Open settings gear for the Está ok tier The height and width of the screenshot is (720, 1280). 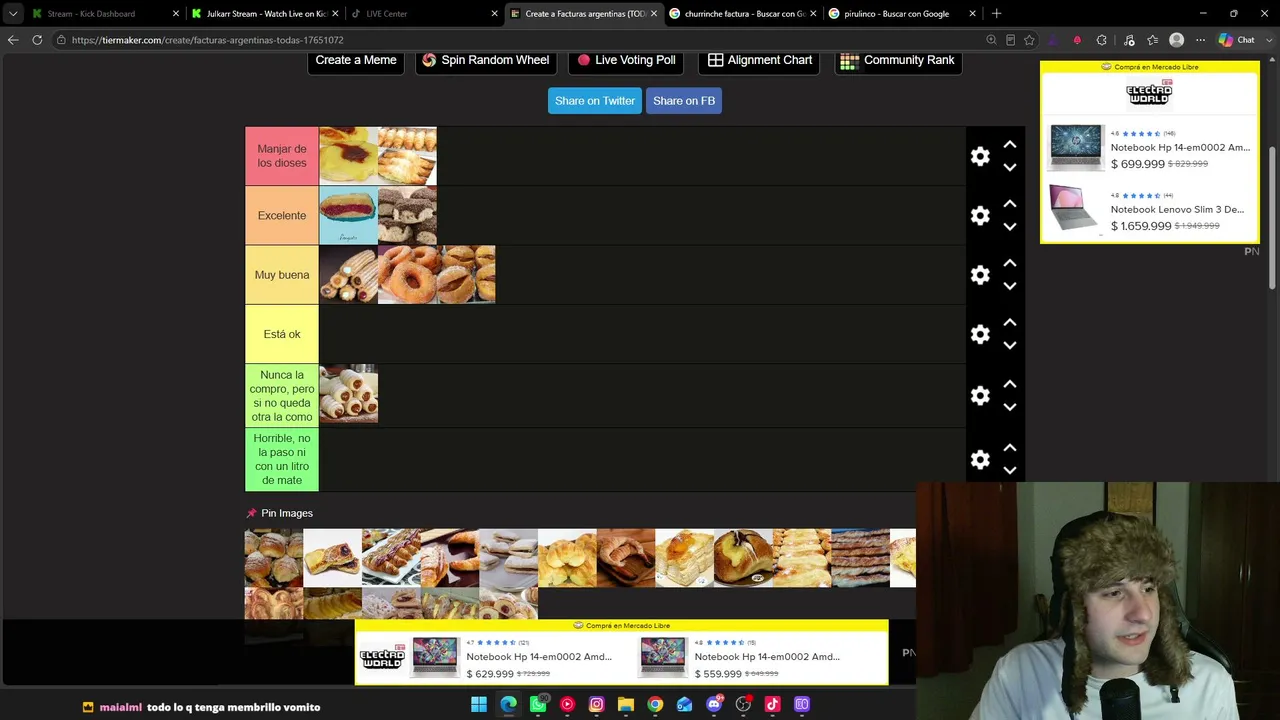980,334
